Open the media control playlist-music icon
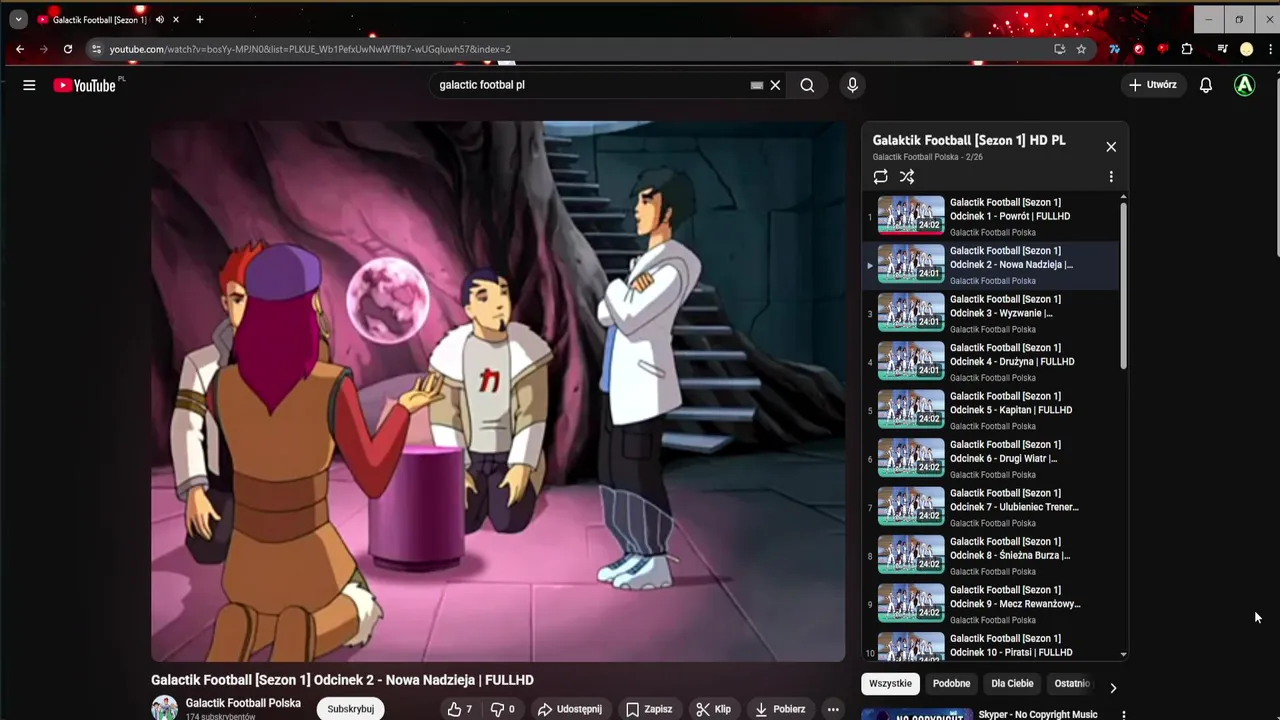1280x720 pixels. (1222, 49)
